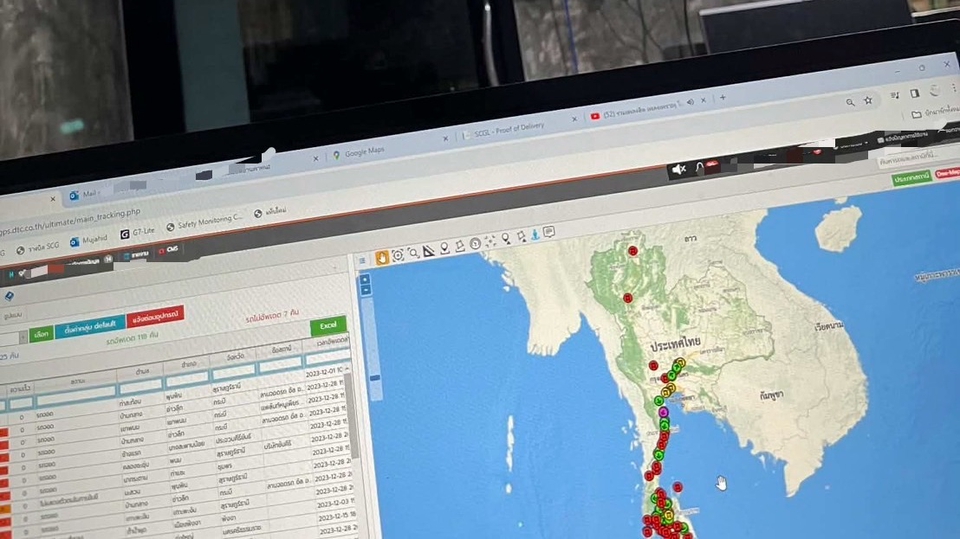
Task: Click the zoom magnifier map tool
Action: [x=413, y=254]
